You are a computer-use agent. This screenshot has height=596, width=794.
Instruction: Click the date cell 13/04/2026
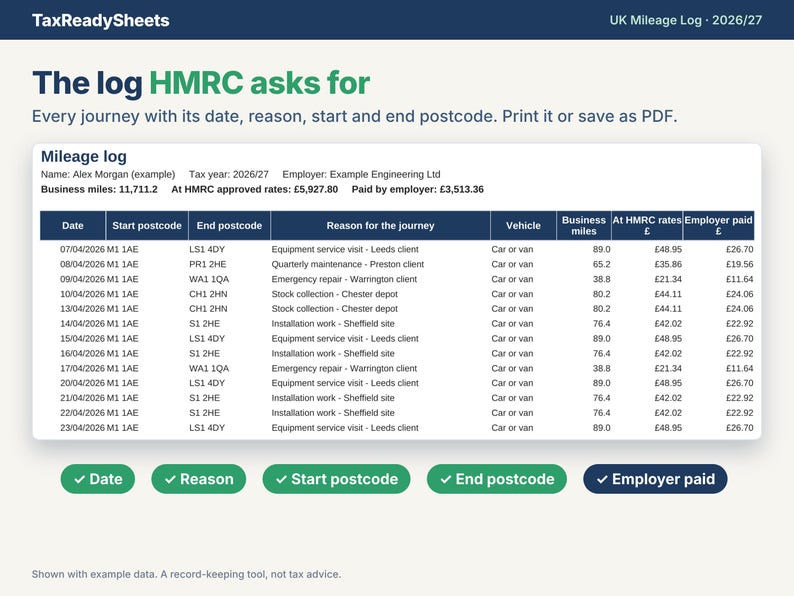click(83, 309)
